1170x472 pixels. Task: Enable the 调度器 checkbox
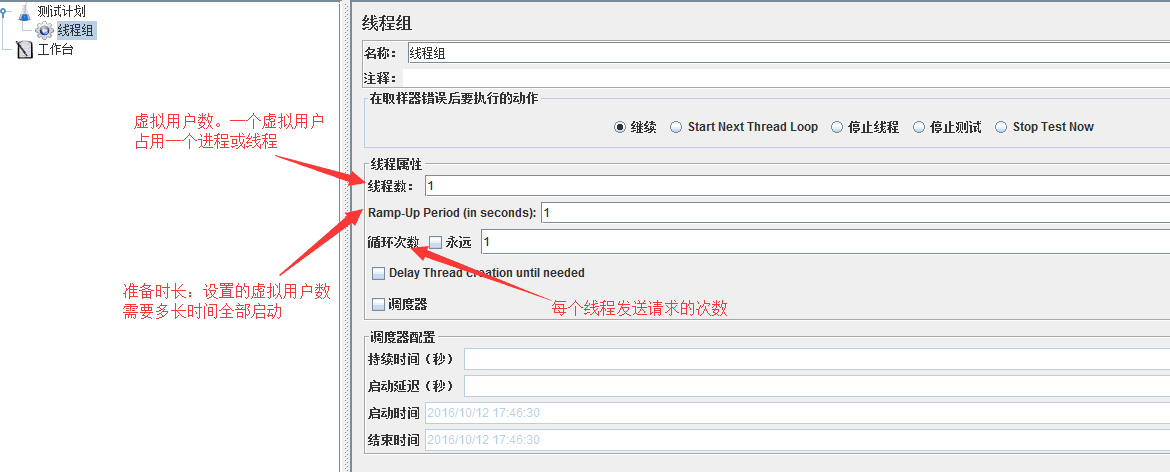[379, 304]
